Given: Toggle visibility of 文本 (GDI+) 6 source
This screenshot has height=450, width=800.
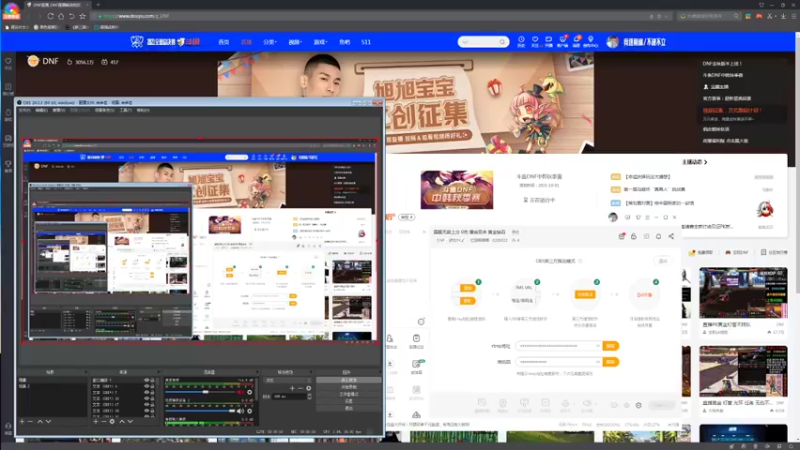Looking at the screenshot, I should click(x=146, y=386).
